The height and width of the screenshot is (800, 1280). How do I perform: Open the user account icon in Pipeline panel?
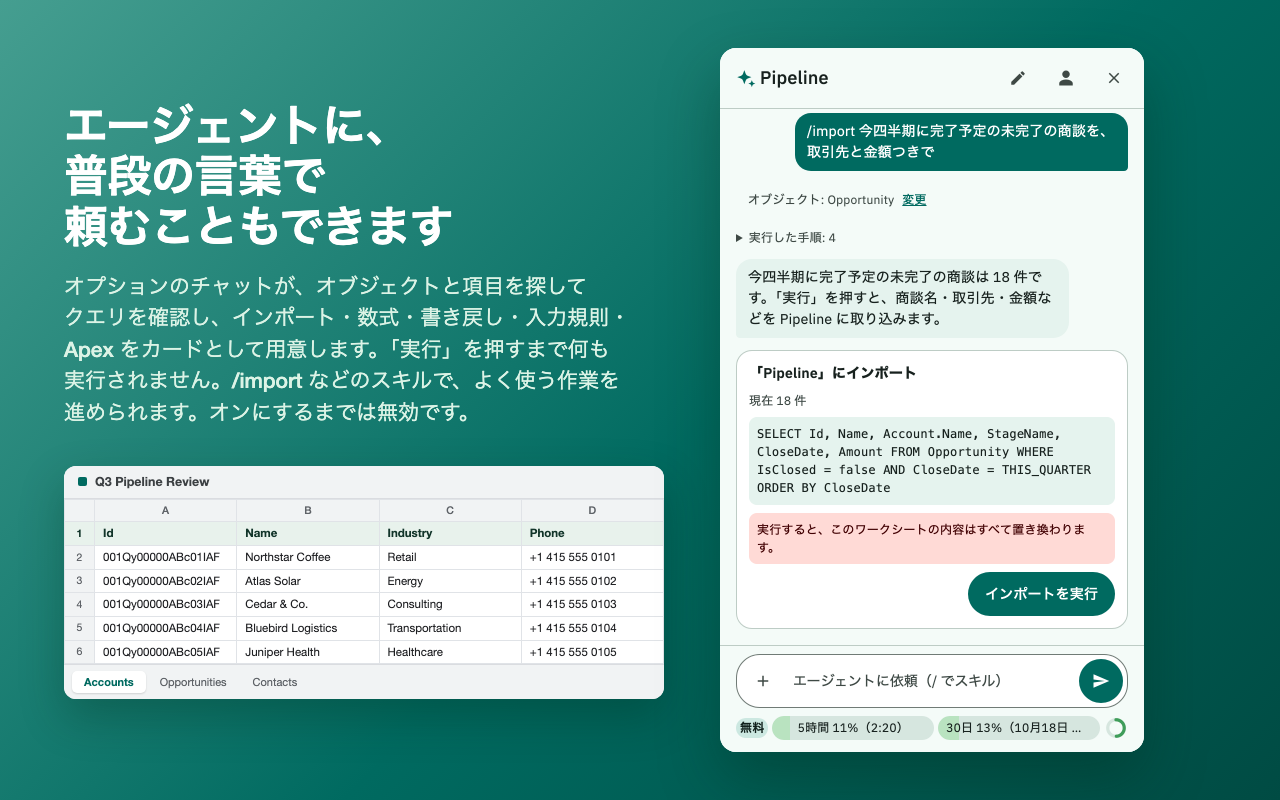coord(1066,78)
